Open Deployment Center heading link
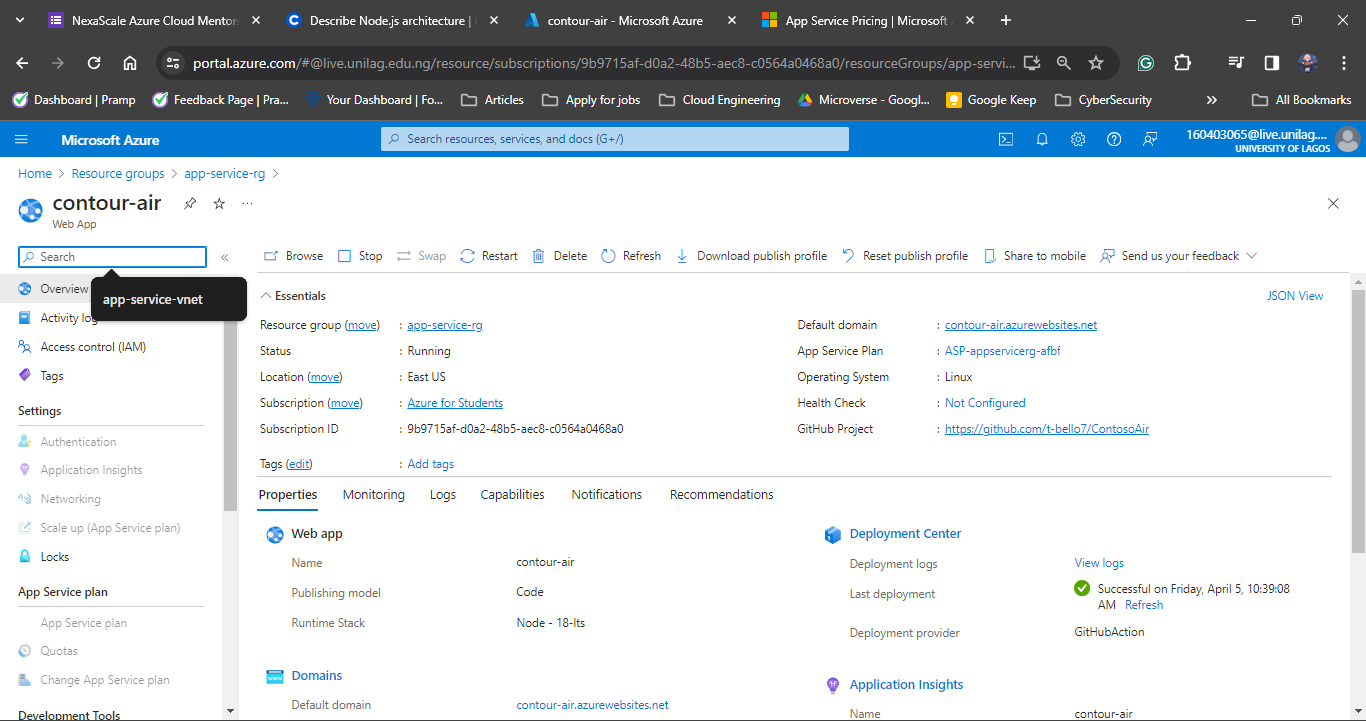Screen dimensions: 1366x721 905,534
